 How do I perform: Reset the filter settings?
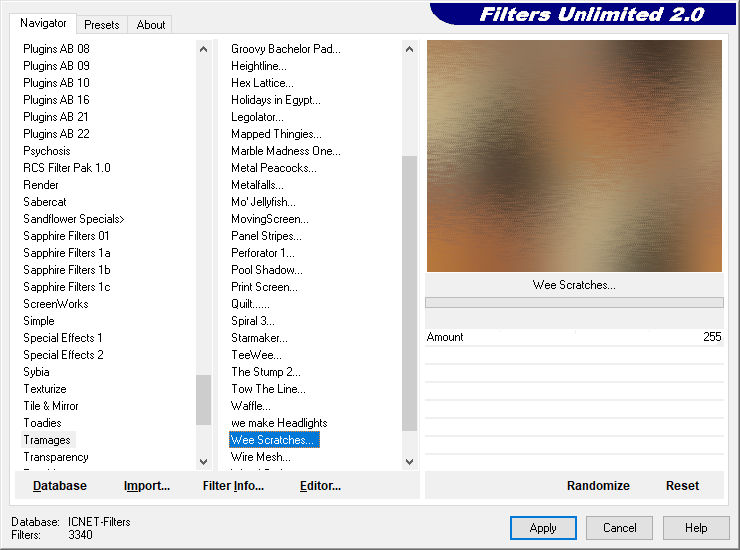point(682,486)
